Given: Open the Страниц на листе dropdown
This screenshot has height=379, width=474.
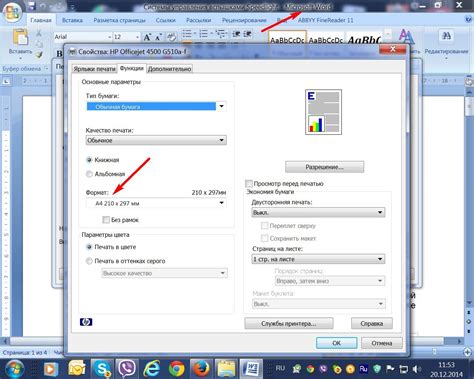Looking at the screenshot, I should tap(318, 259).
